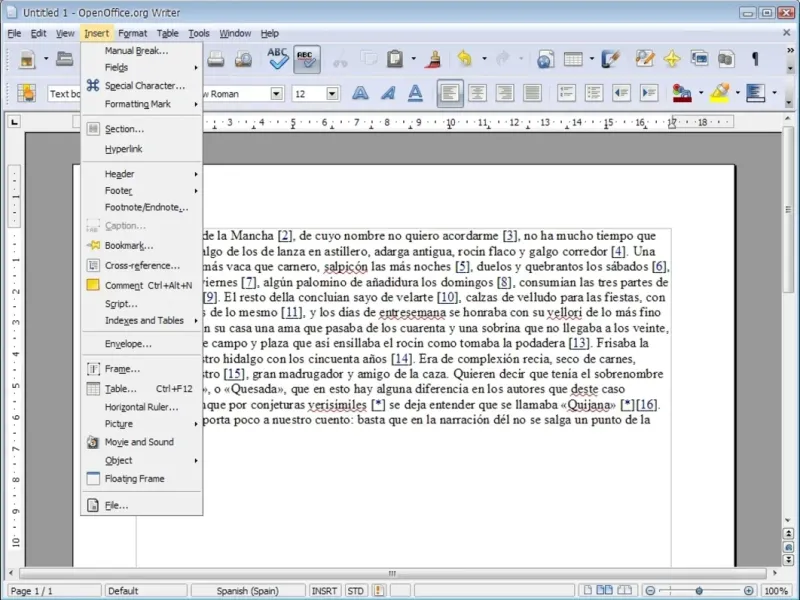Click footnote link [5] after noches

coord(462,266)
